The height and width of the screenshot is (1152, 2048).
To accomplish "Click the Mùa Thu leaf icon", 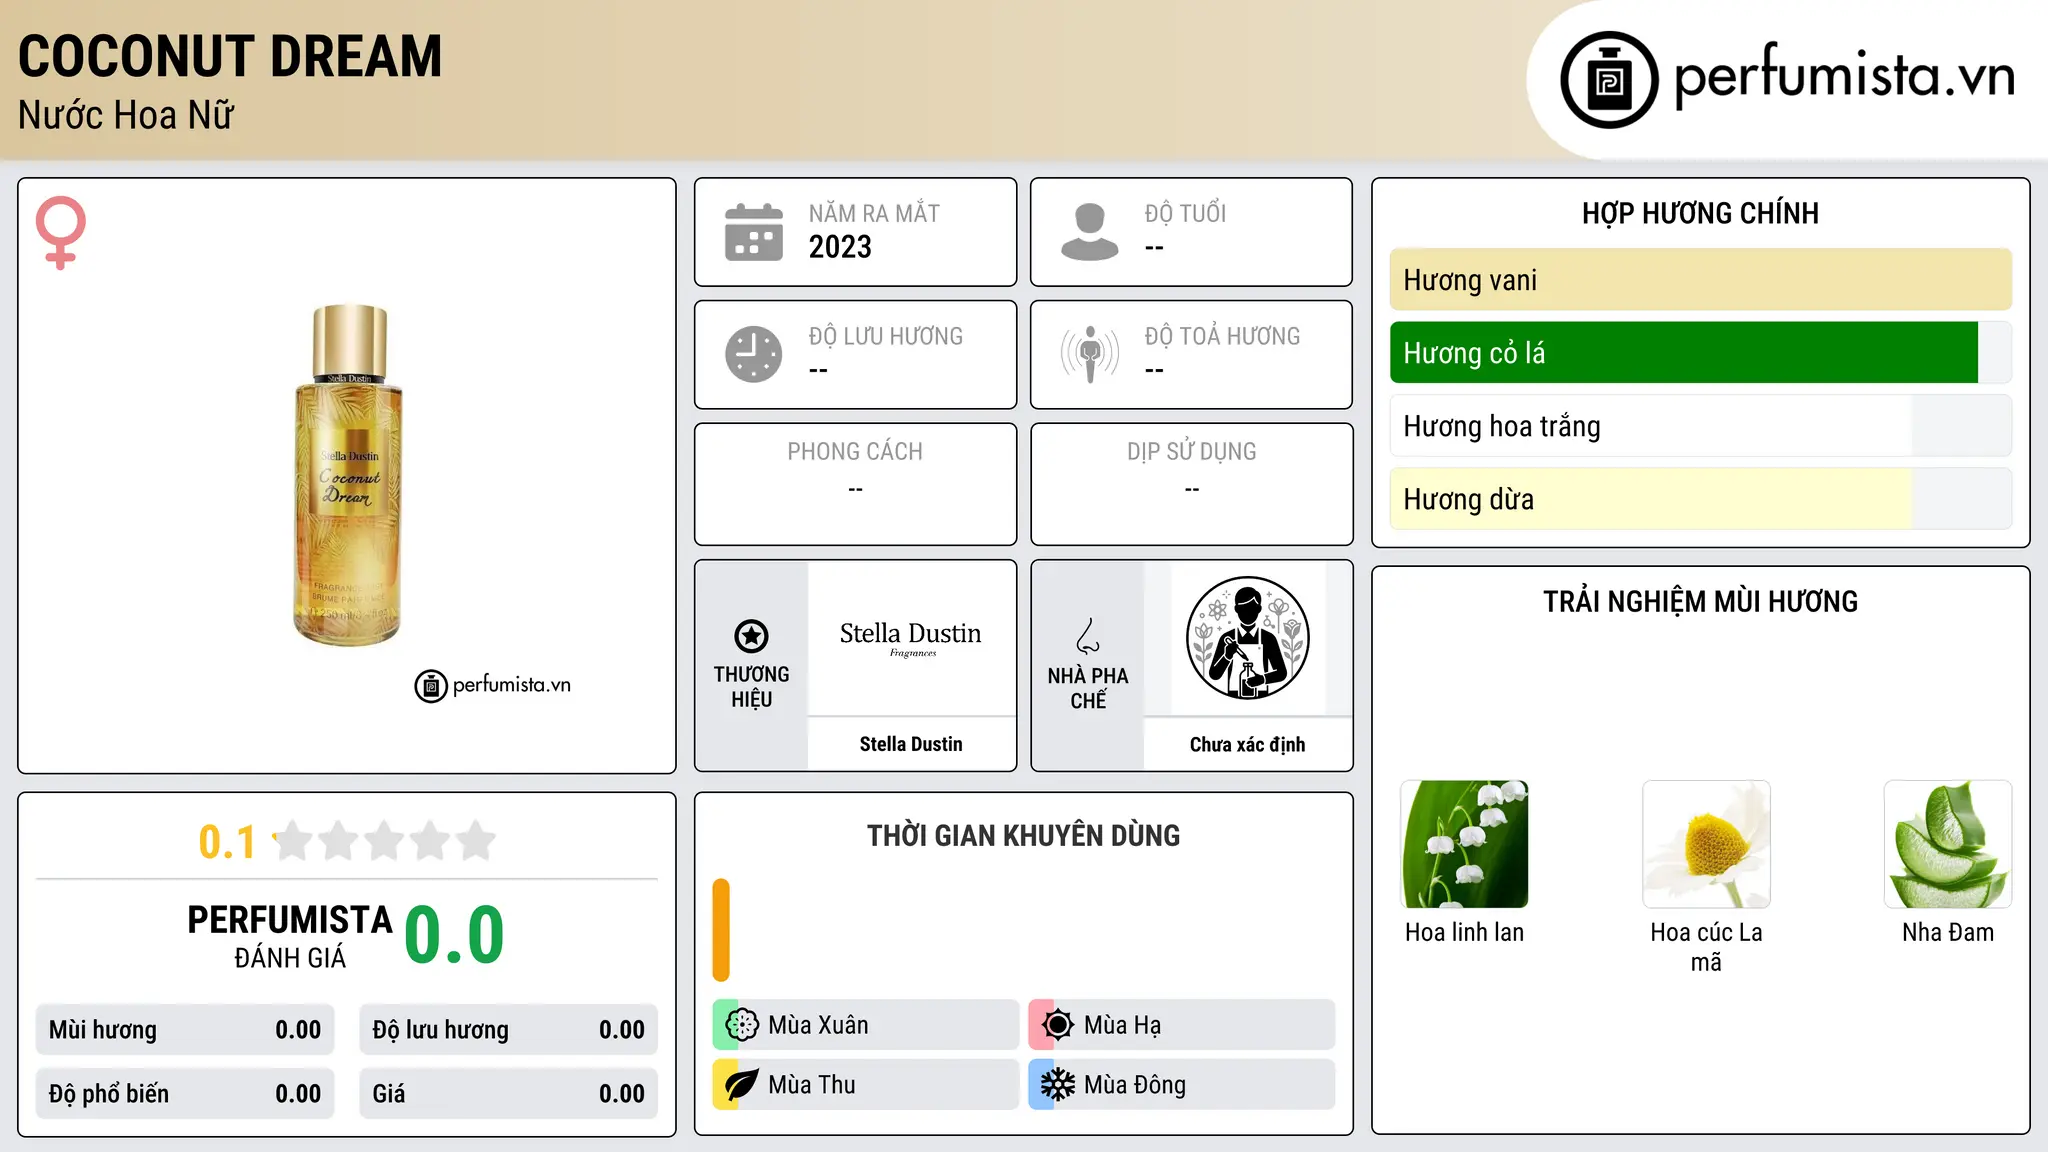I will pos(742,1085).
